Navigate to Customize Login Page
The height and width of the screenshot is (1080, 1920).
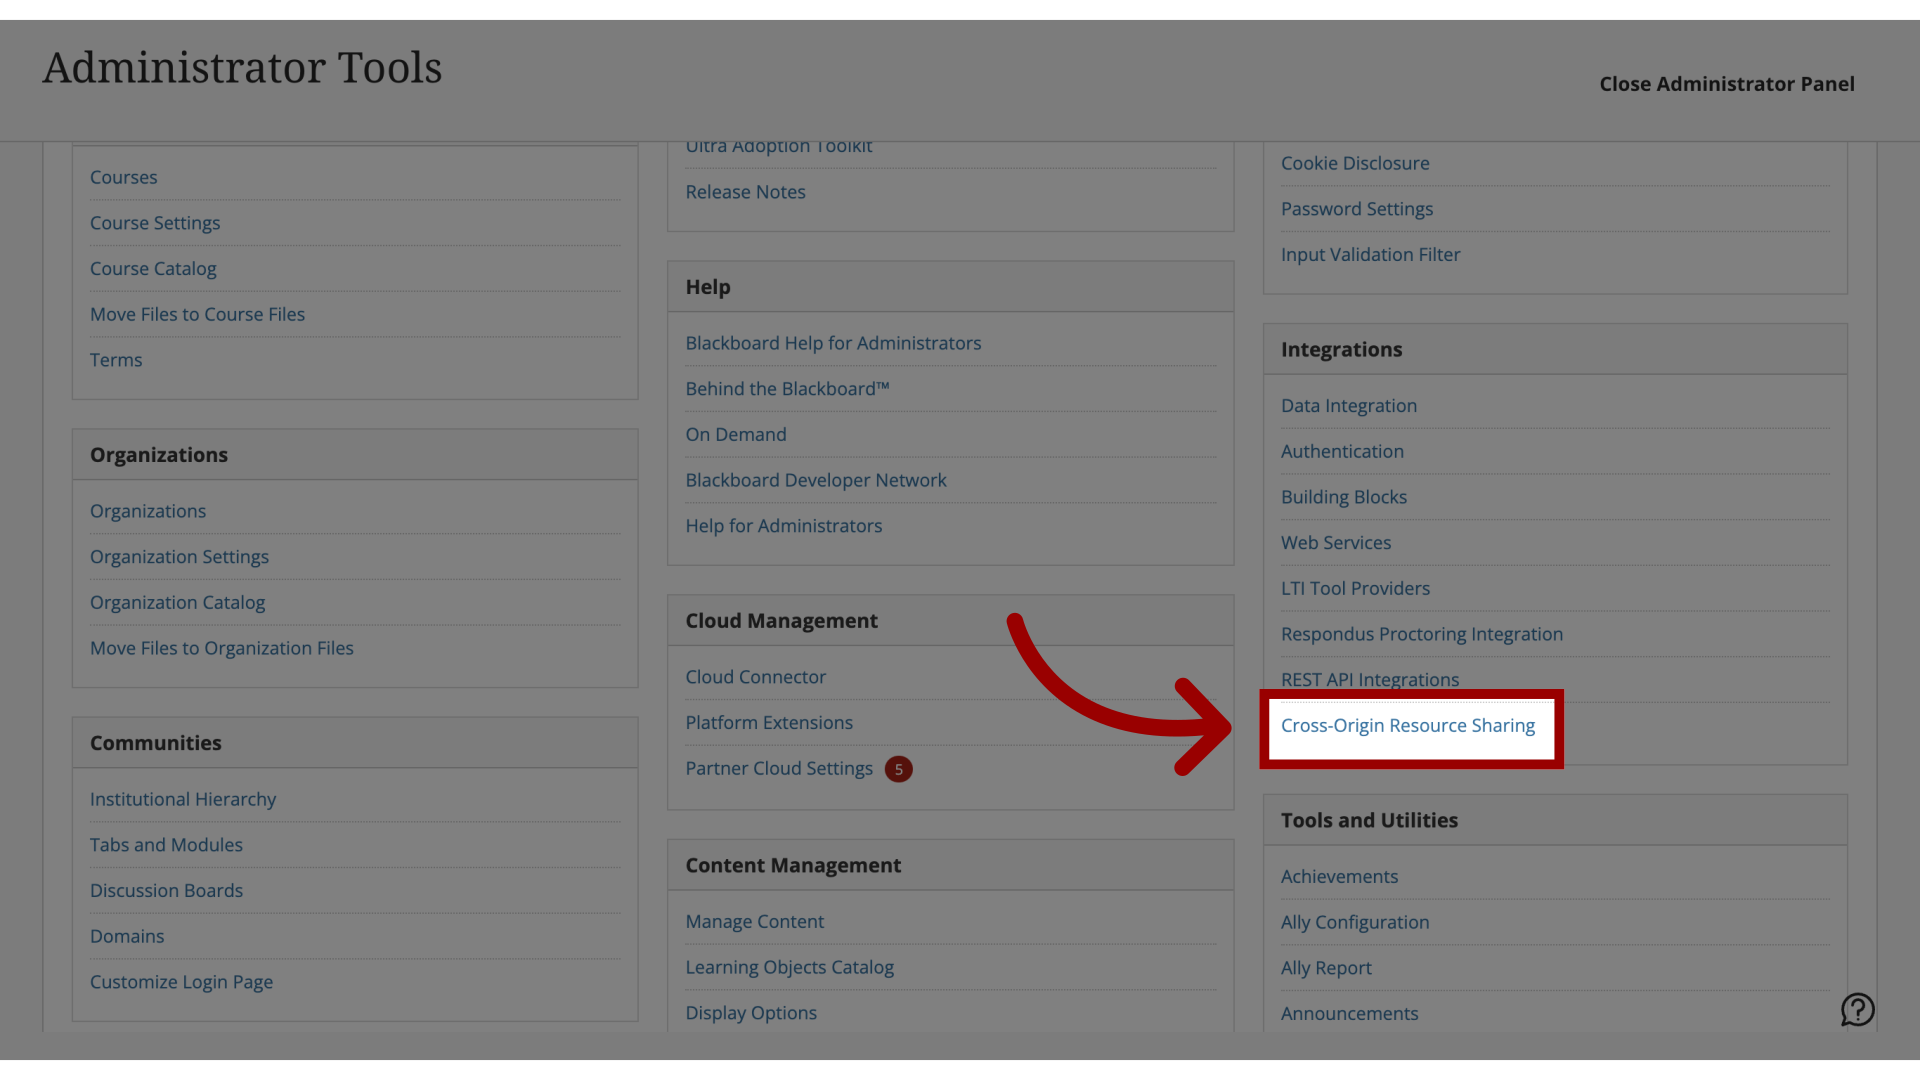pyautogui.click(x=181, y=982)
